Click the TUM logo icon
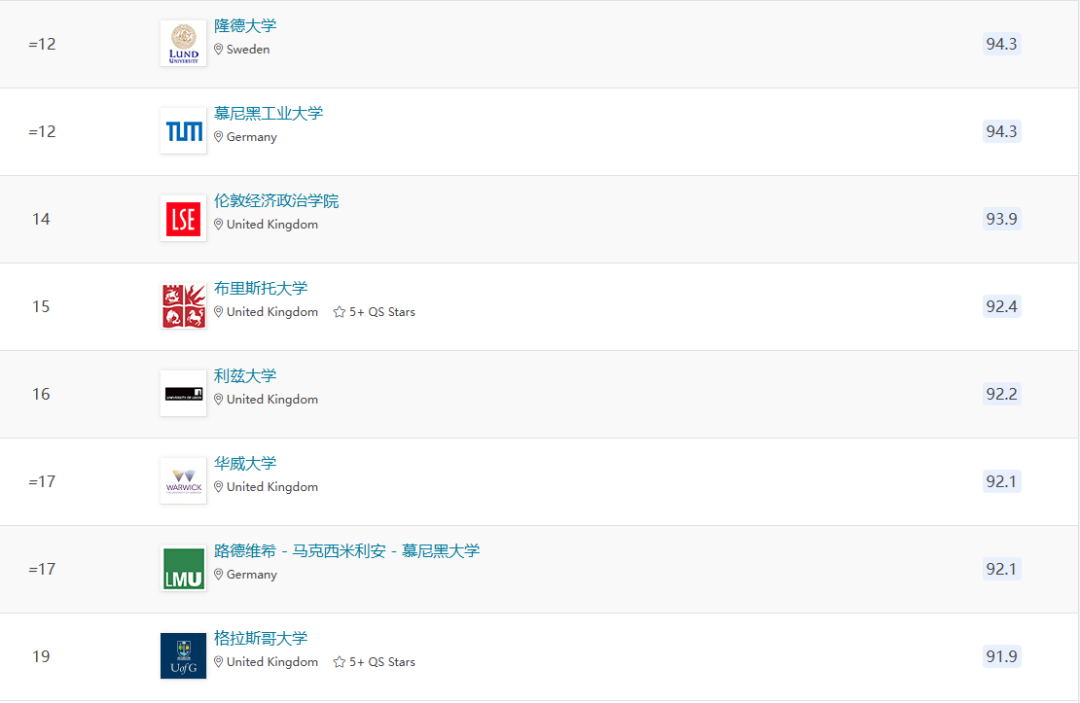1080x703 pixels. pos(183,131)
